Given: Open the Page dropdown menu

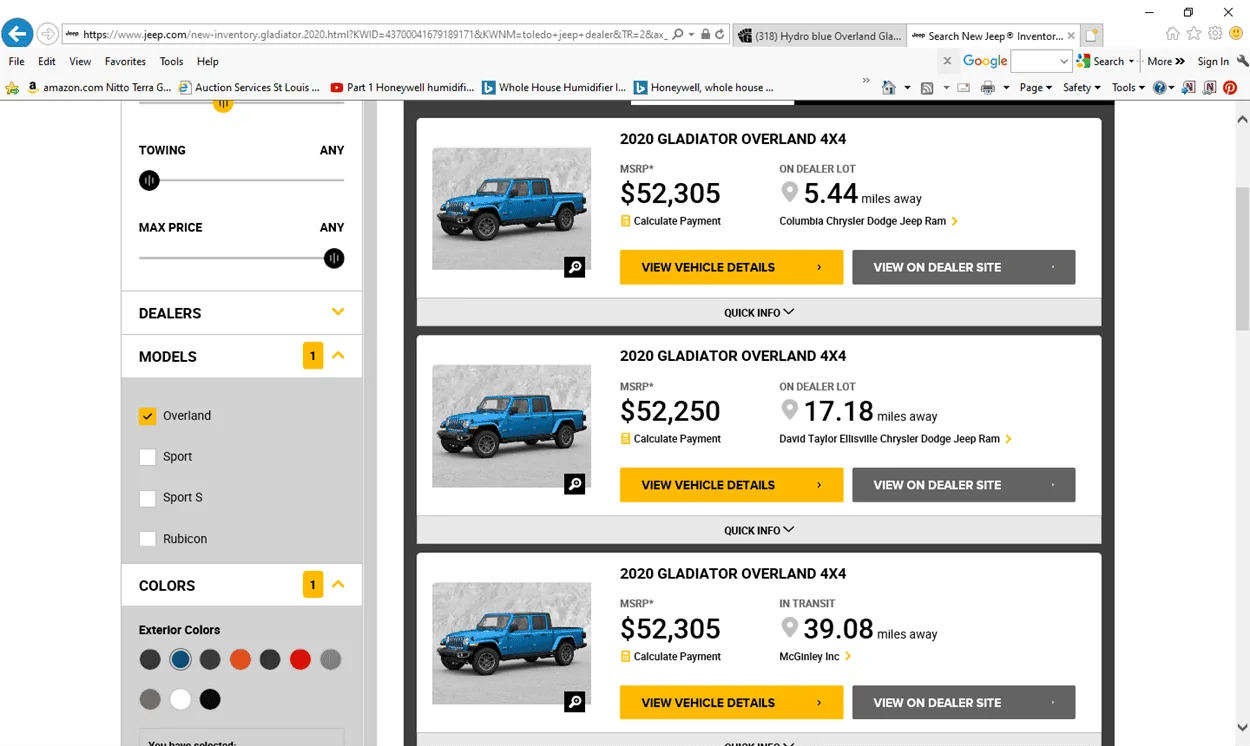Looking at the screenshot, I should [x=1035, y=88].
